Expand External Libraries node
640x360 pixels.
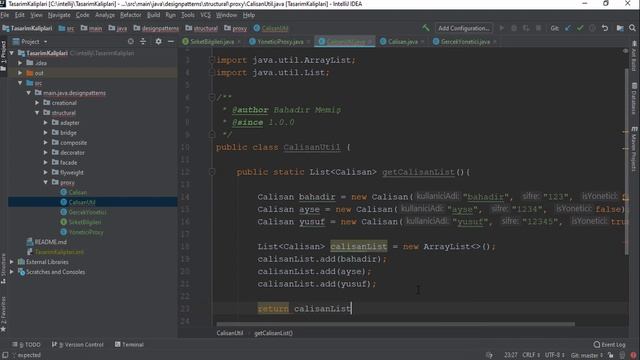point(12,262)
